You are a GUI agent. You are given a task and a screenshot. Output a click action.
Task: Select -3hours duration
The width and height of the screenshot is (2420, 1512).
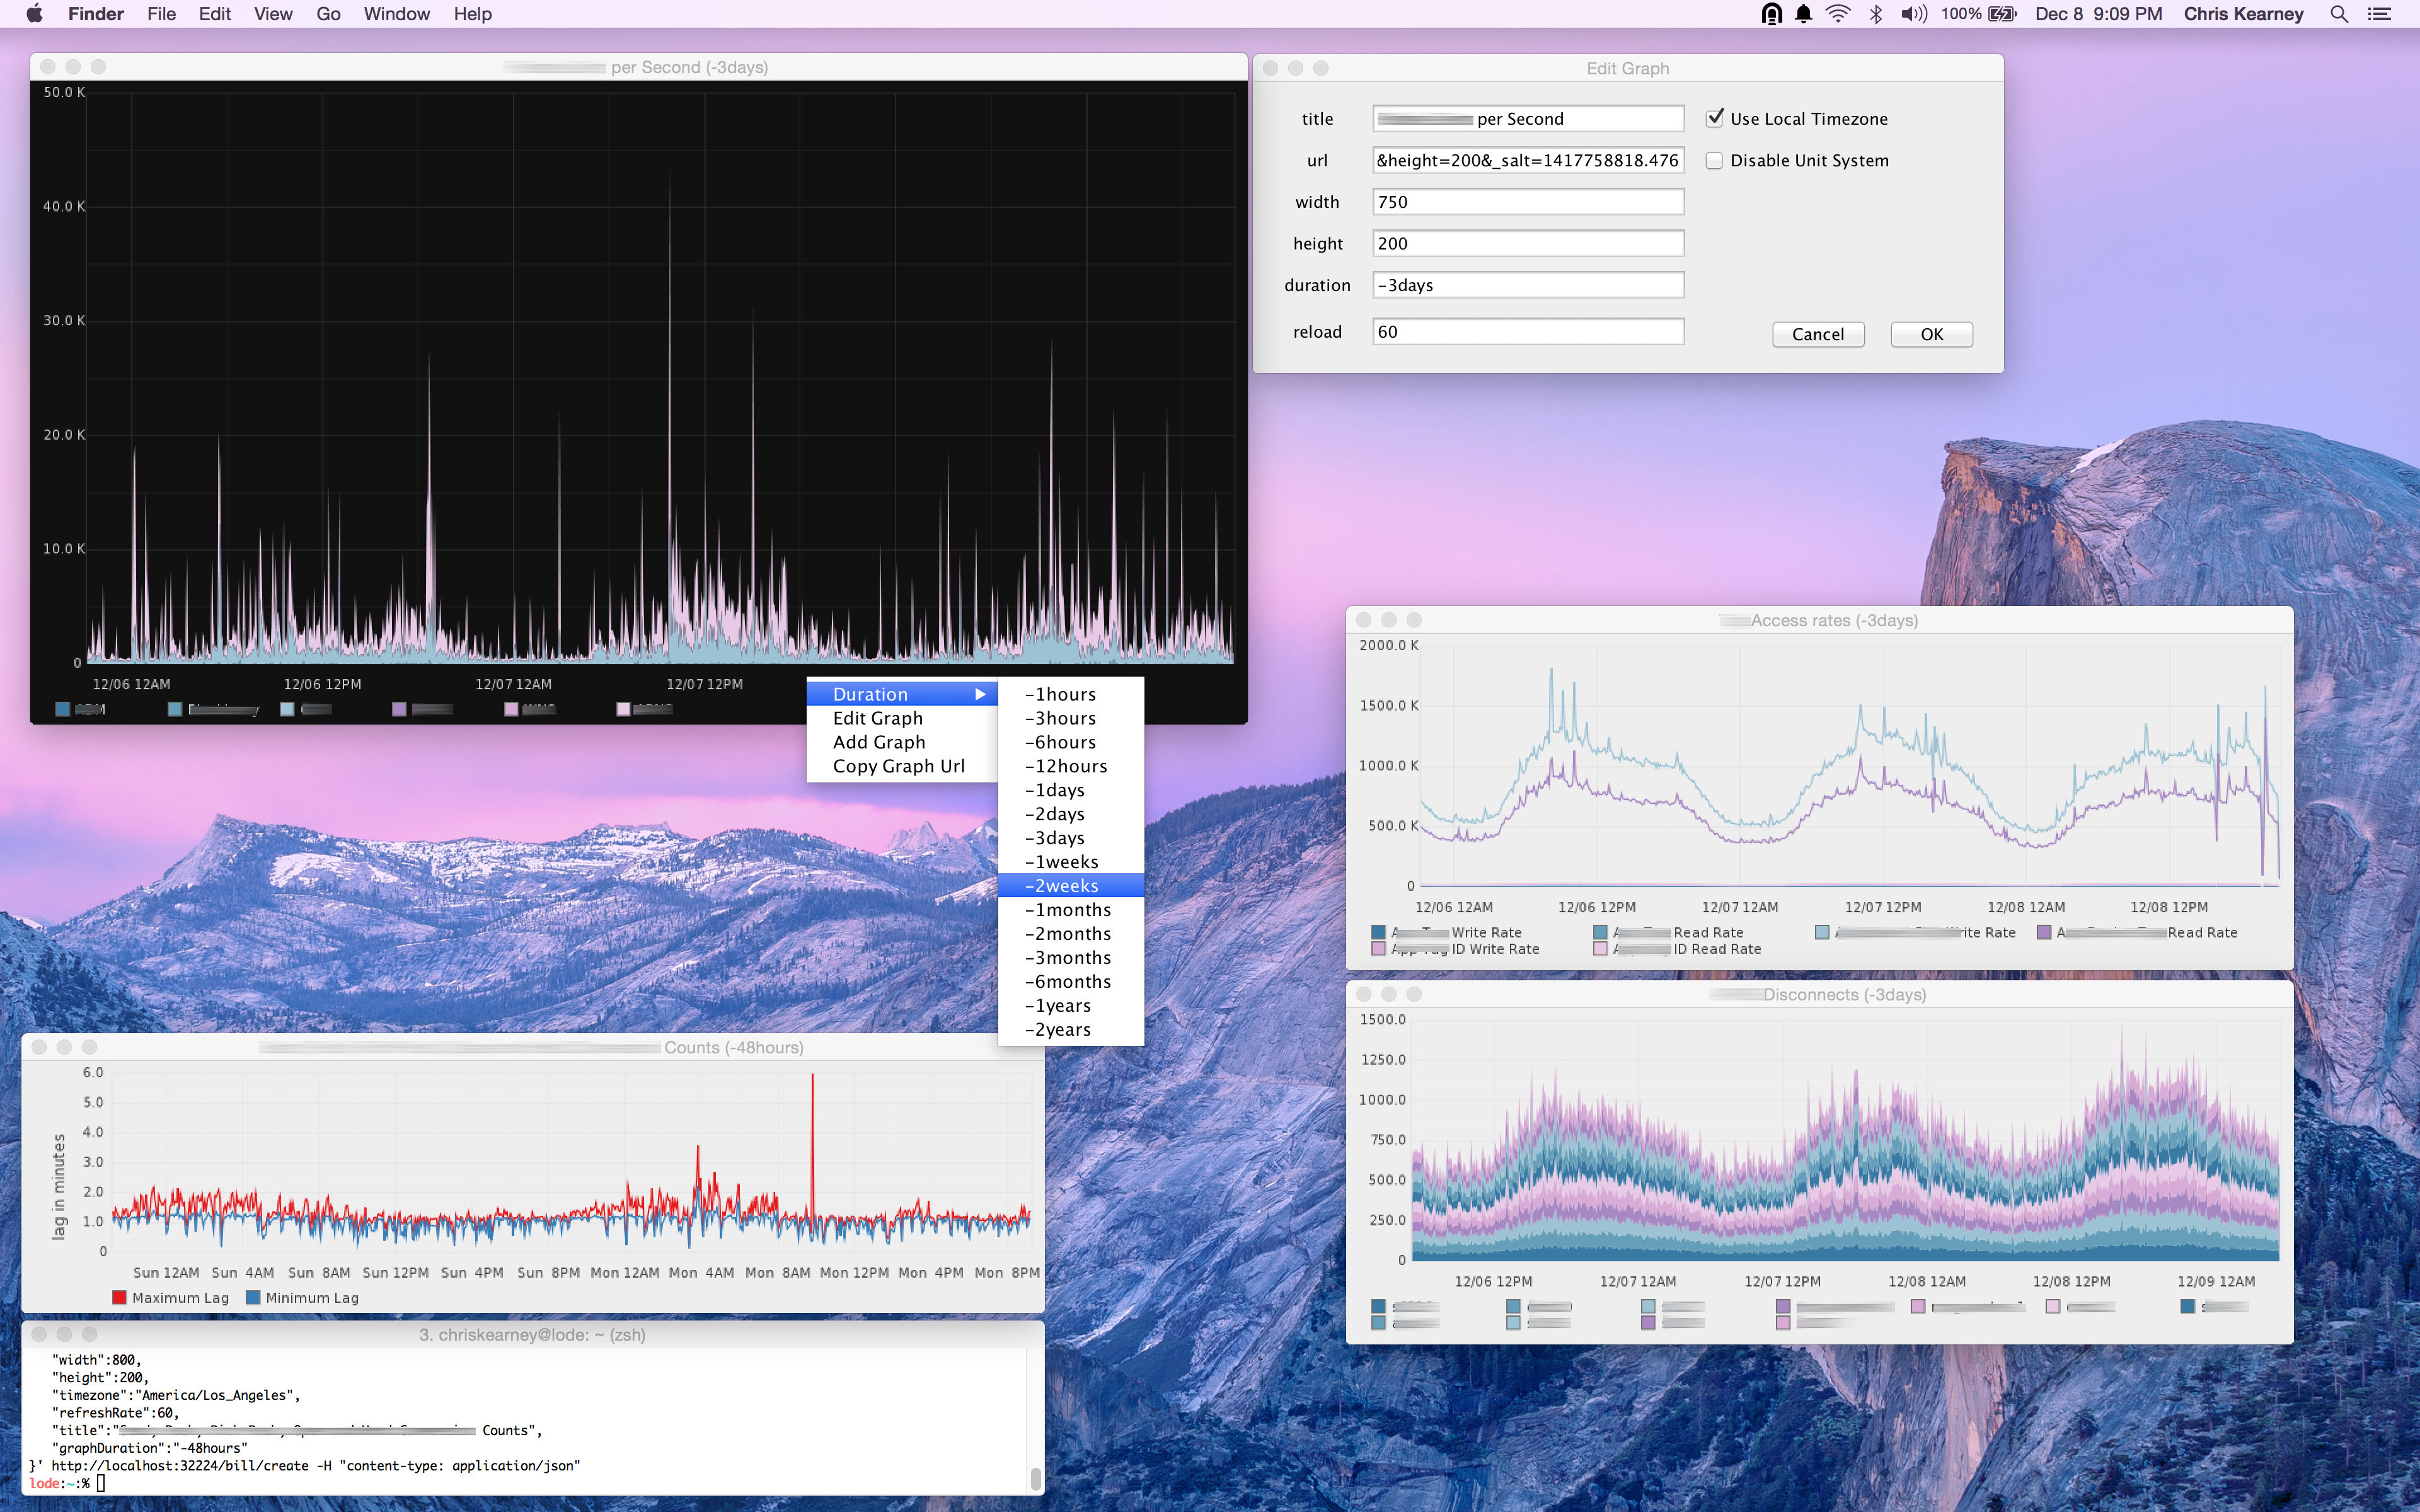tap(1071, 718)
